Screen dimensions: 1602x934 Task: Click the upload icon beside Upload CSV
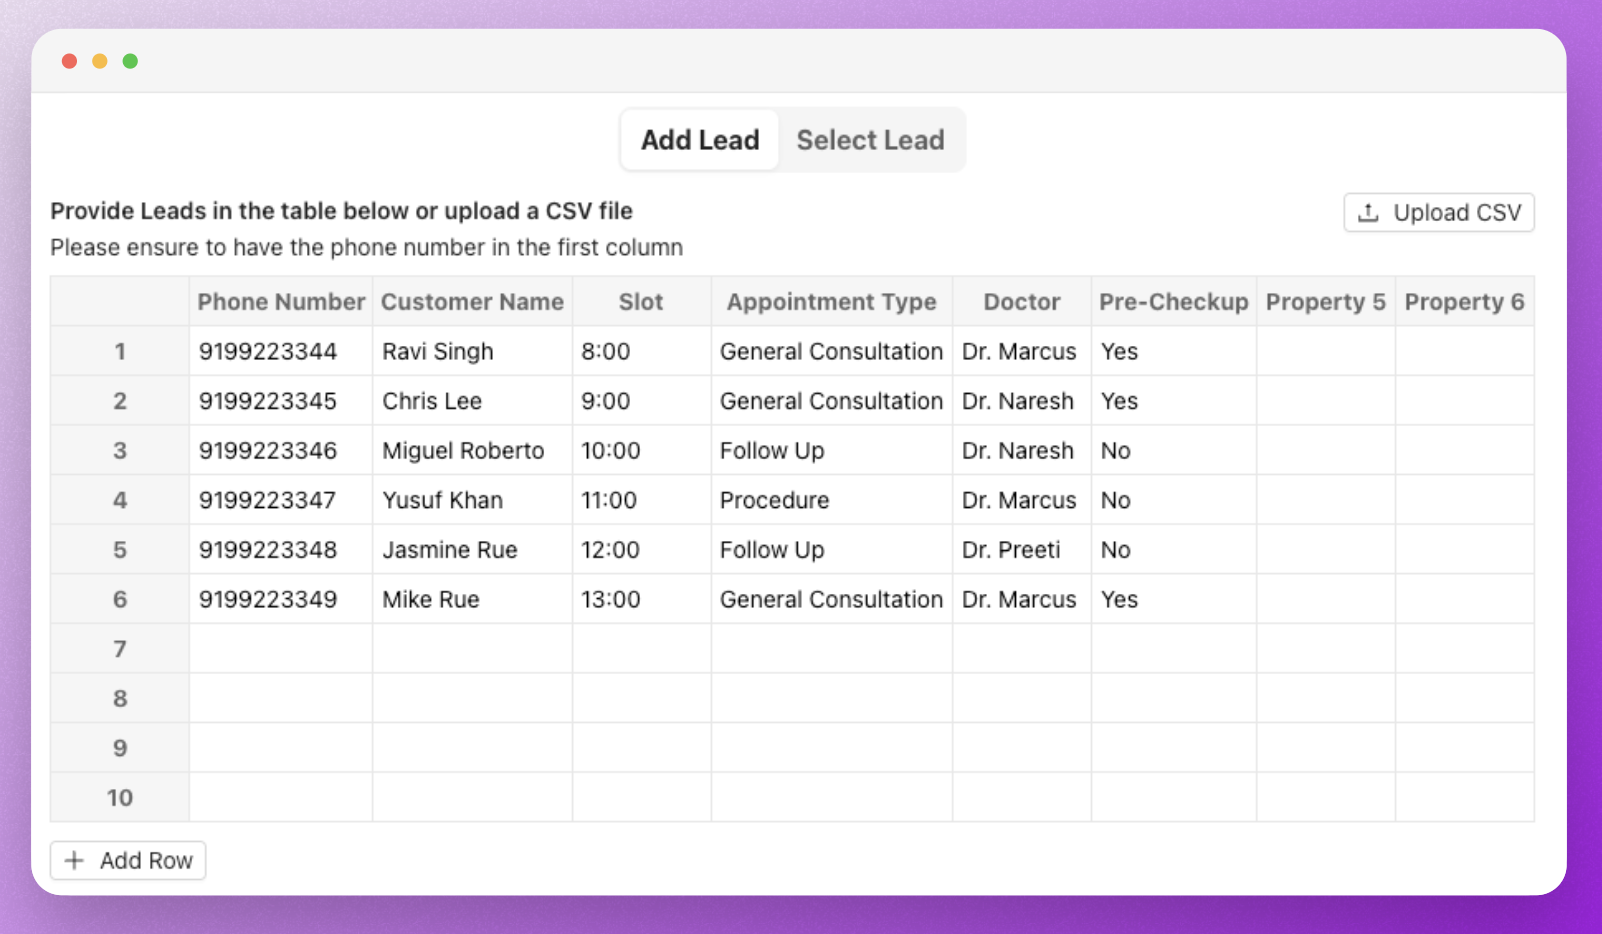click(x=1368, y=213)
